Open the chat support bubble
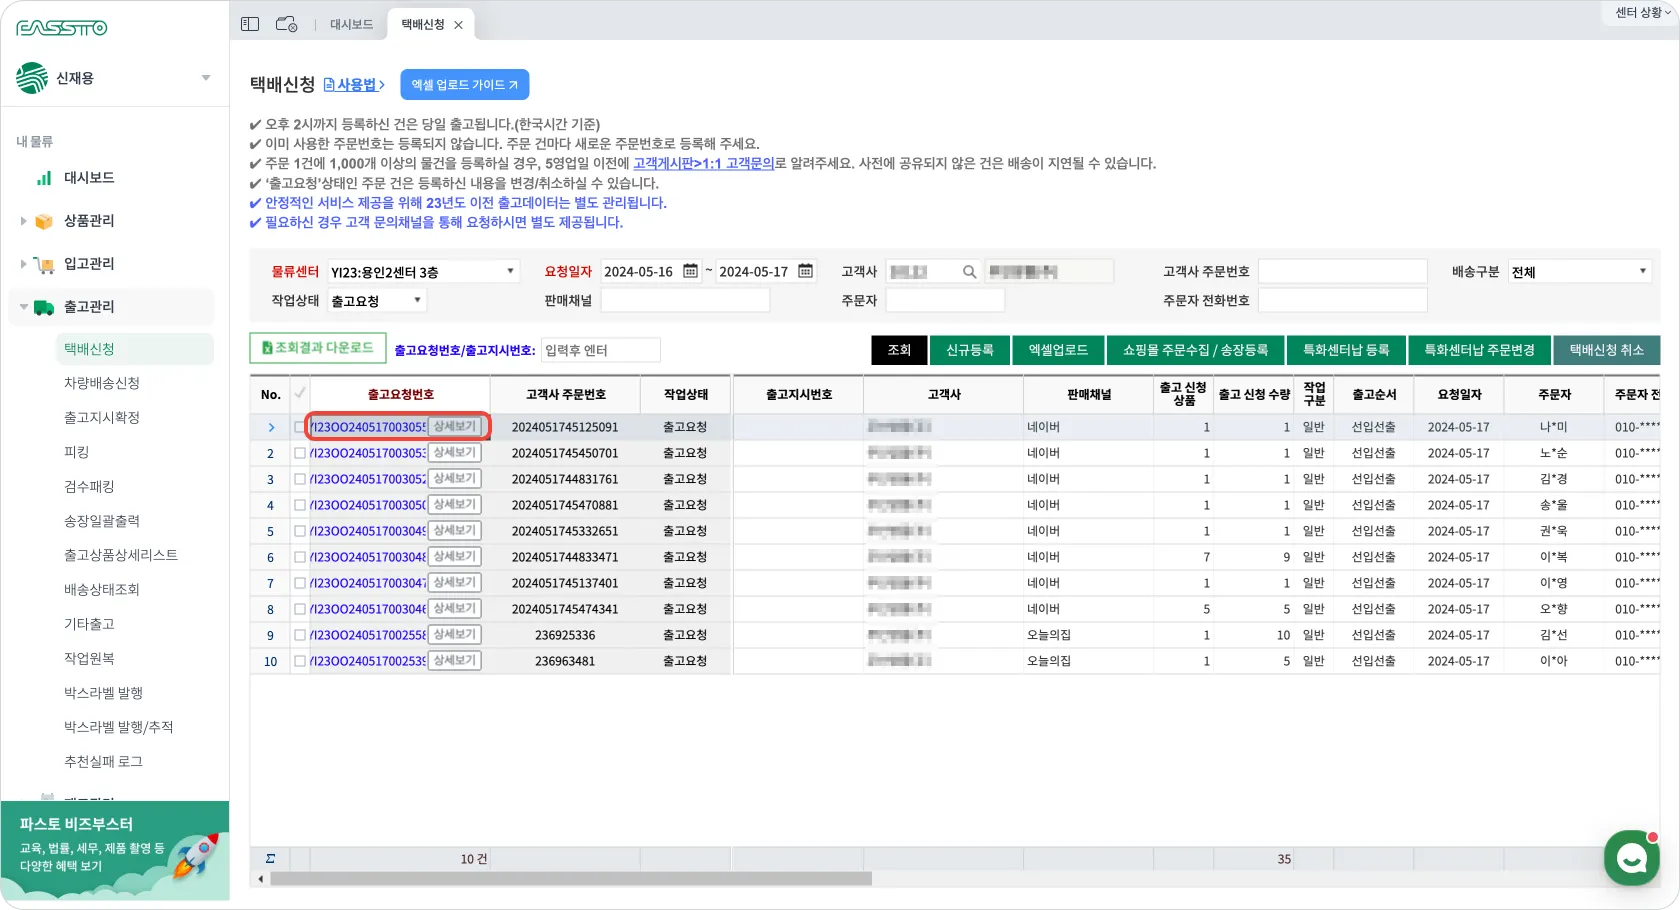This screenshot has height=910, width=1680. 1631,857
